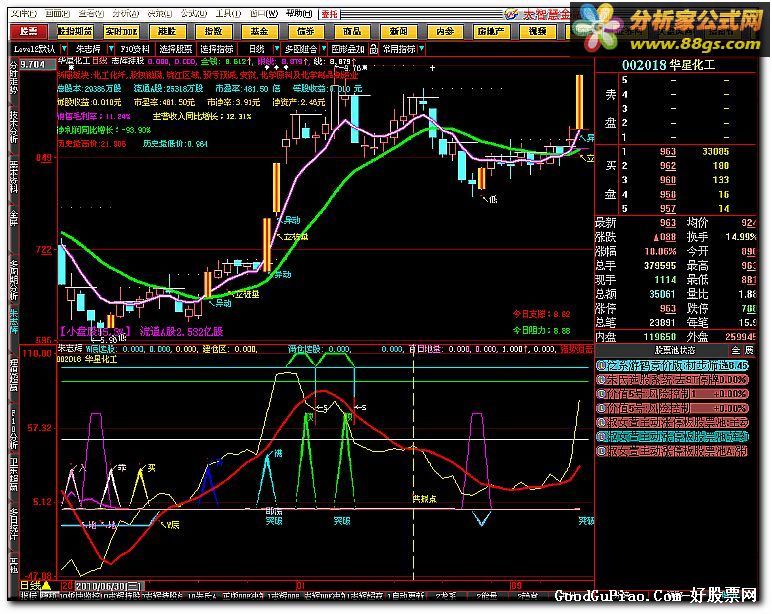Expand the 日线 period dropdown arrow
Image resolution: width=772 pixels, height=614 pixels.
276,49
